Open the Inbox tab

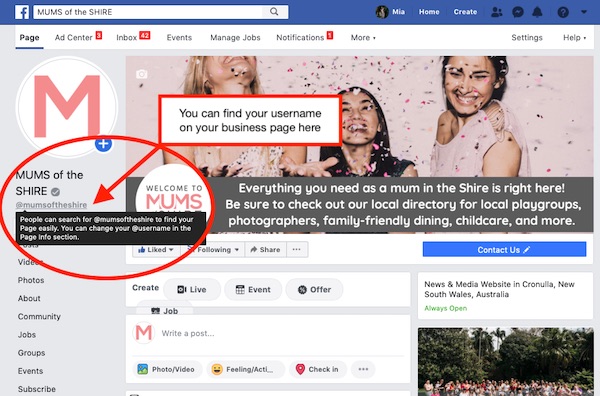pos(133,37)
